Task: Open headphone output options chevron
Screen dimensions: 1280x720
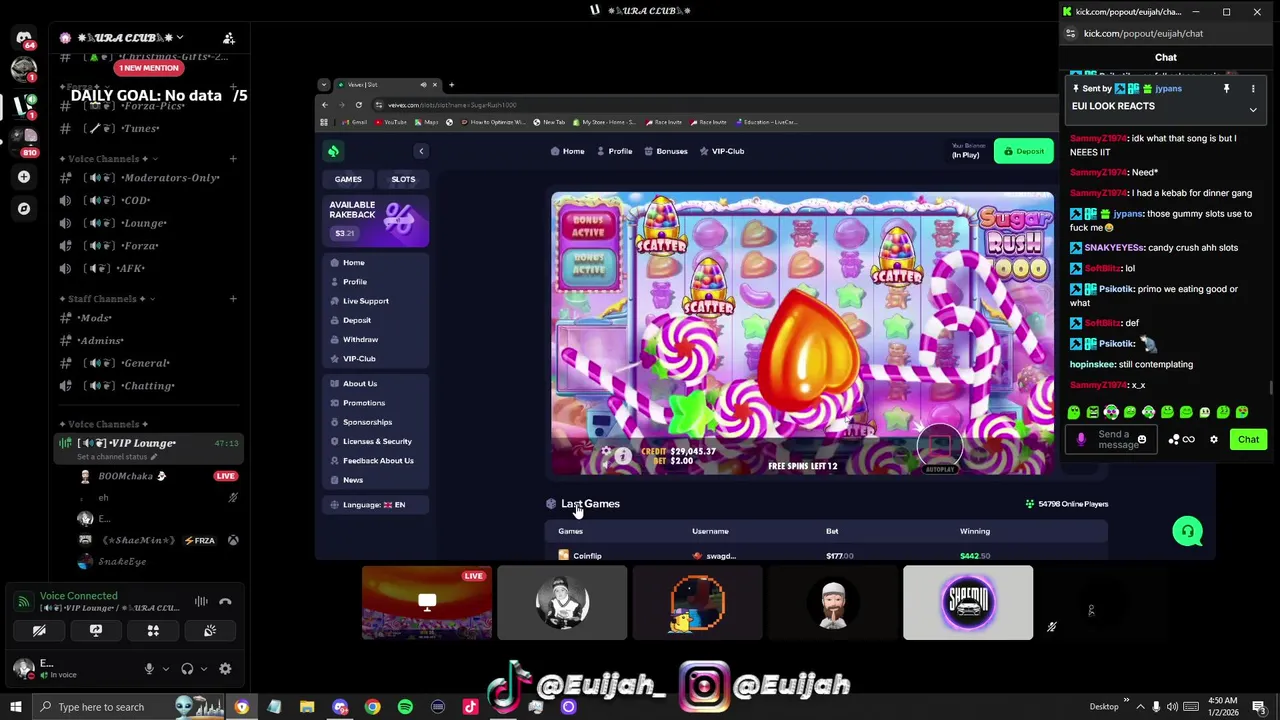Action: tap(203, 669)
